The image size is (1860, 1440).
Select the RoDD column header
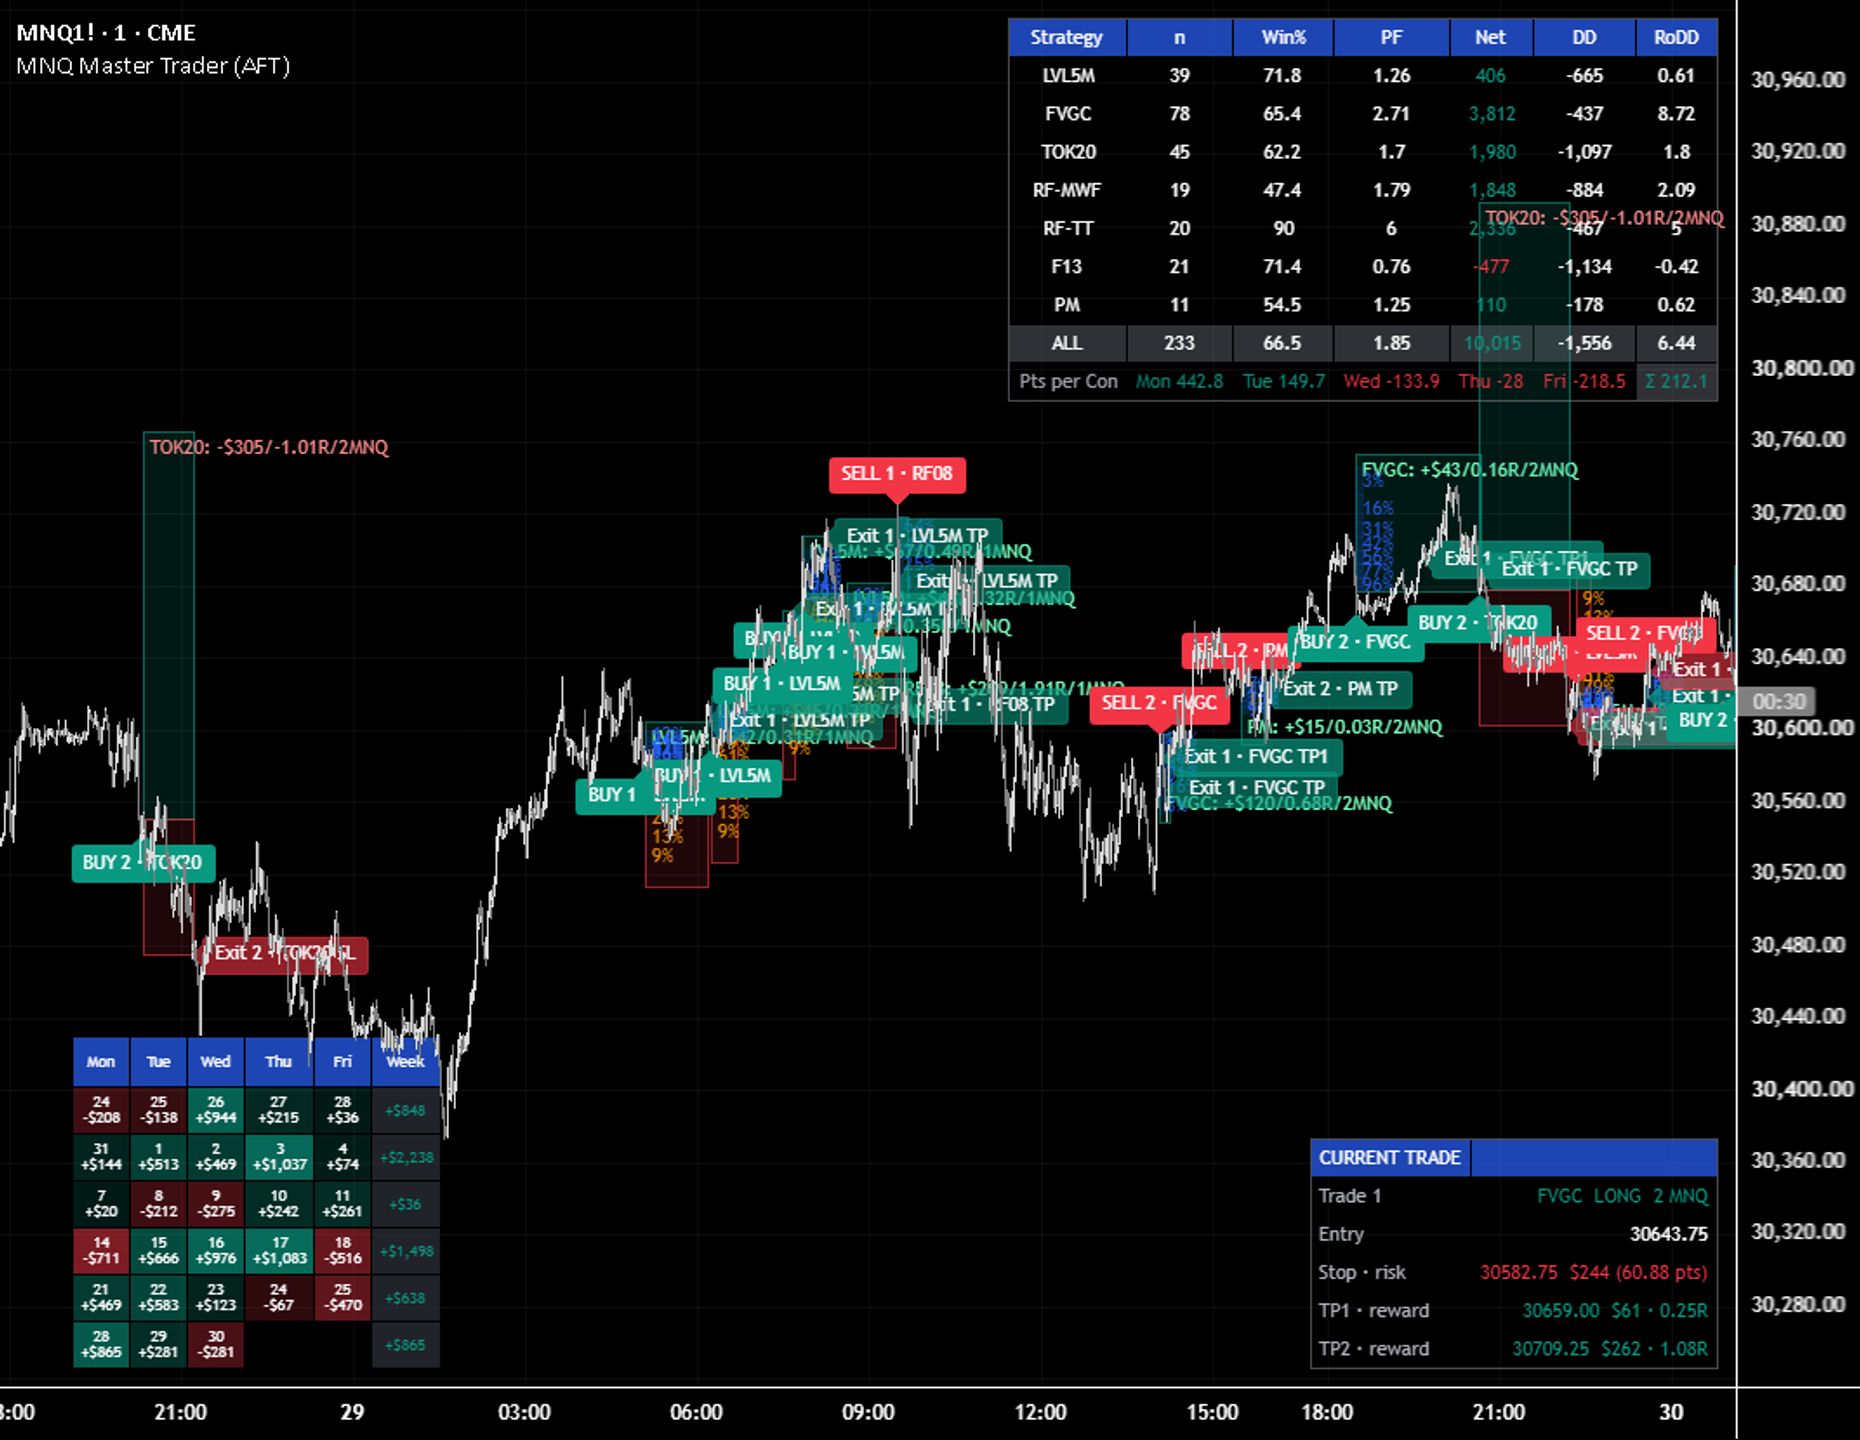pos(1676,38)
